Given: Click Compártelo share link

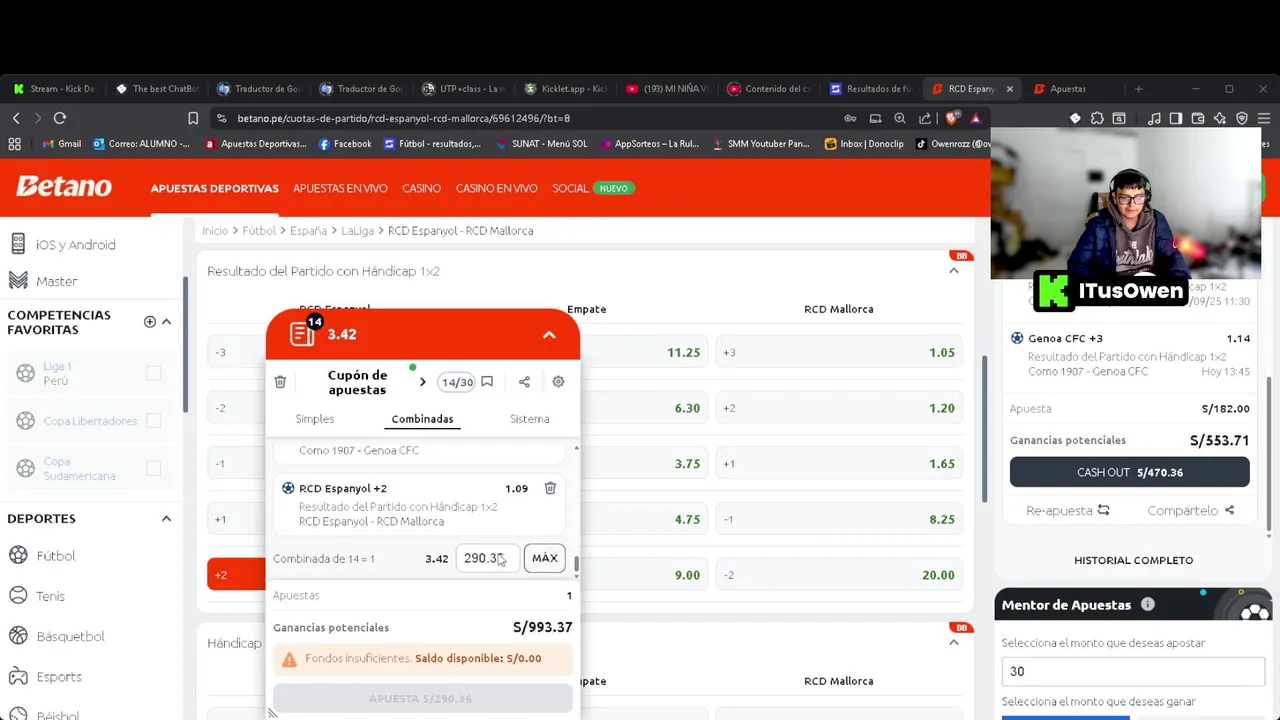Looking at the screenshot, I should [1190, 510].
